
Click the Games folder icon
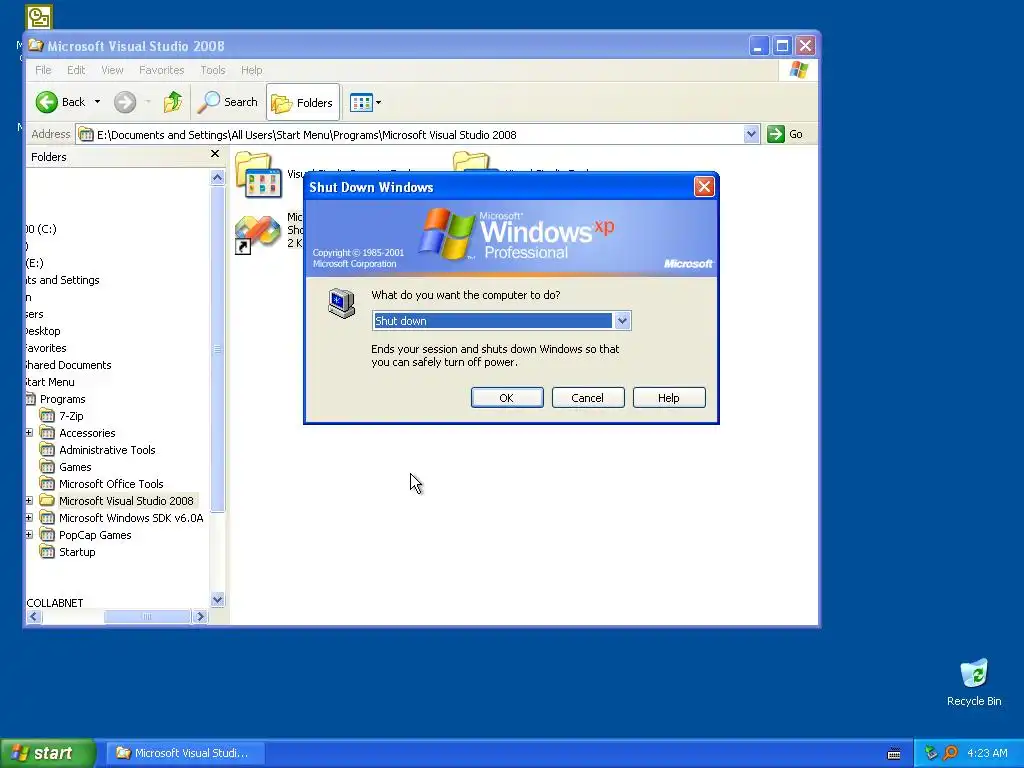click(47, 467)
